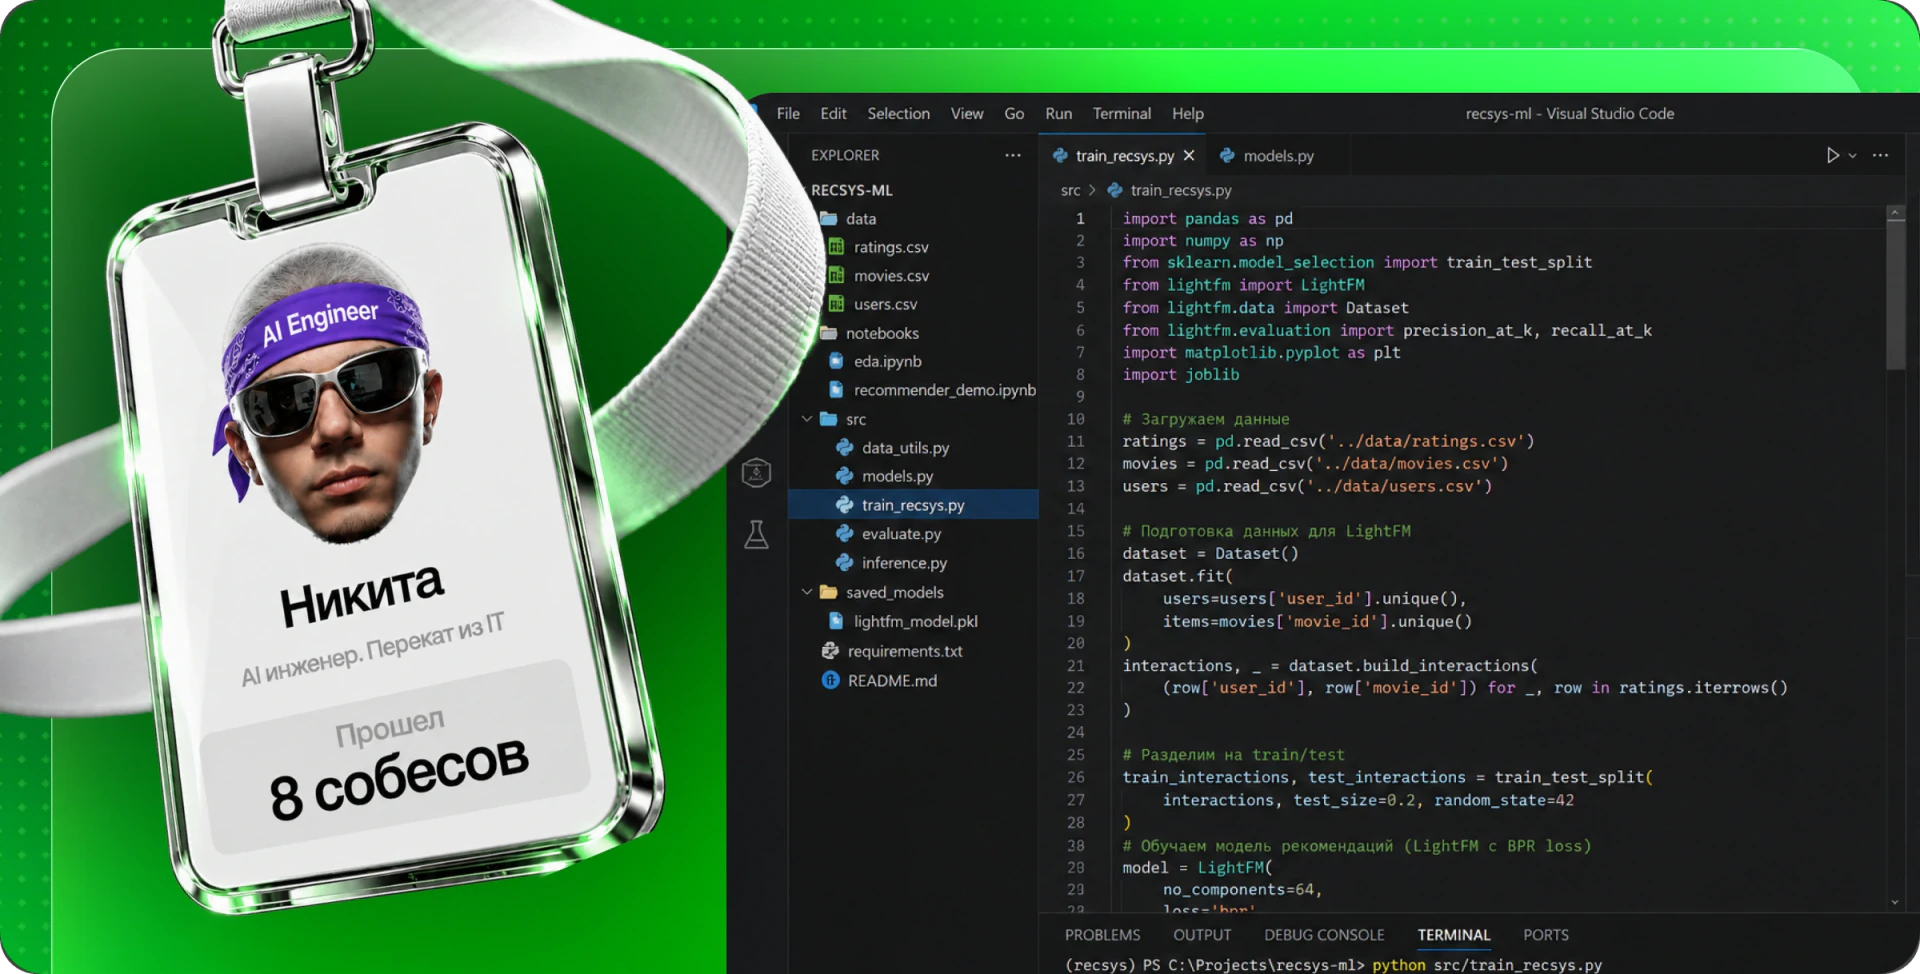Open the Go menu
Screen dimensions: 1920x974
point(1014,114)
